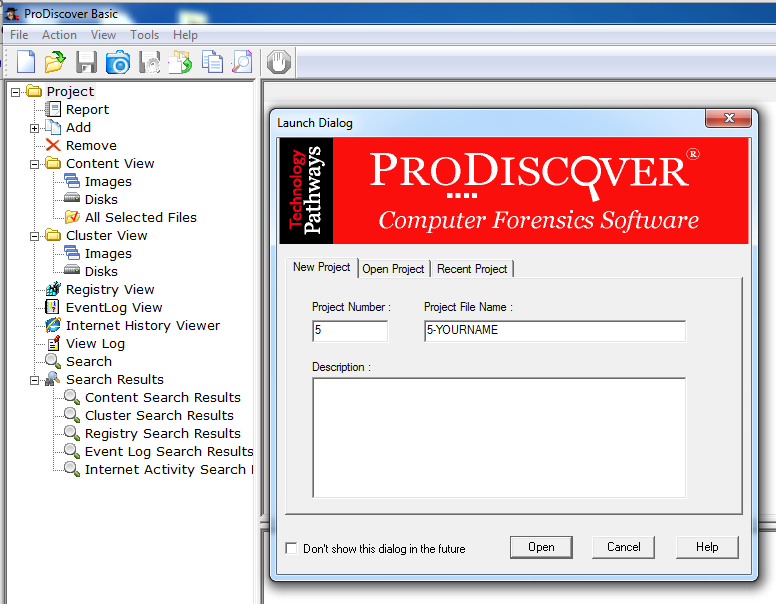Open the View menu
The width and height of the screenshot is (776, 604).
tap(103, 35)
